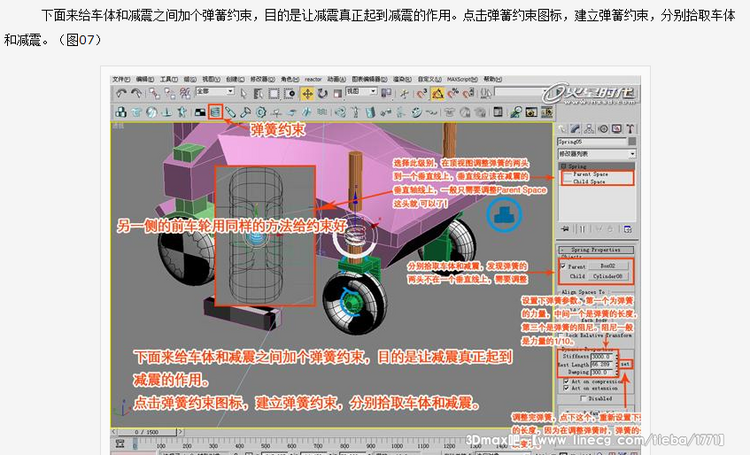Toggle the highlighted Angle Snap icon
This screenshot has width=750, height=455.
point(438,94)
